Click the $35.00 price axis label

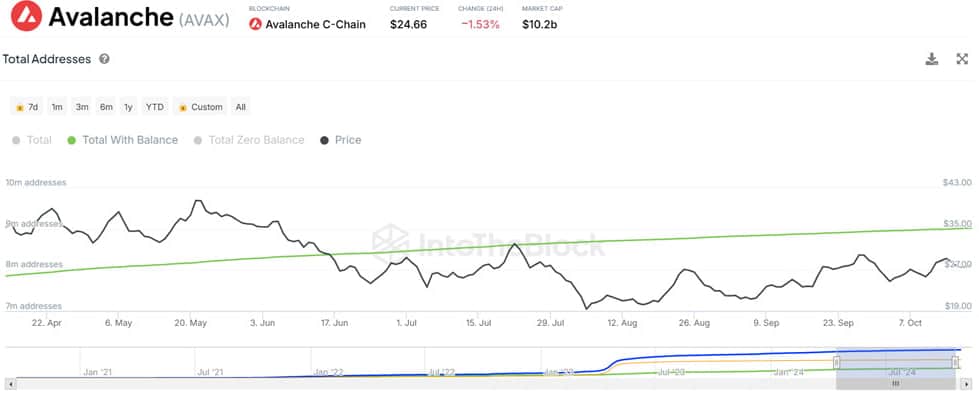pyautogui.click(x=957, y=223)
